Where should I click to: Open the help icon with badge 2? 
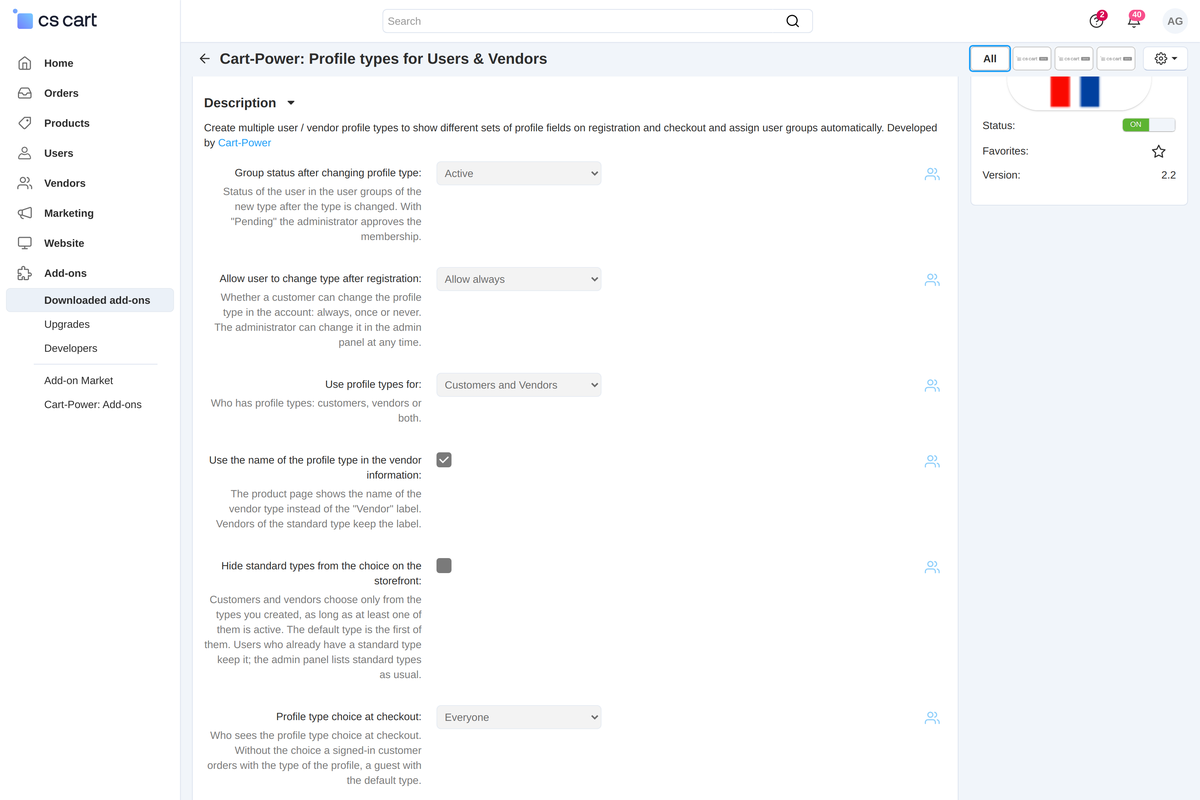click(1097, 20)
